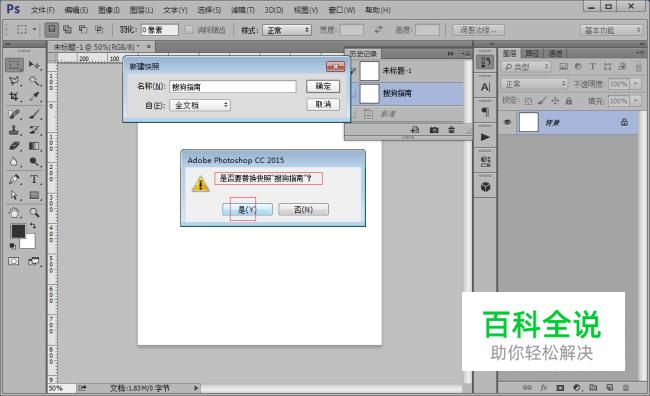The height and width of the screenshot is (396, 650).
Task: Open the Actions panel play icon
Action: 485,137
